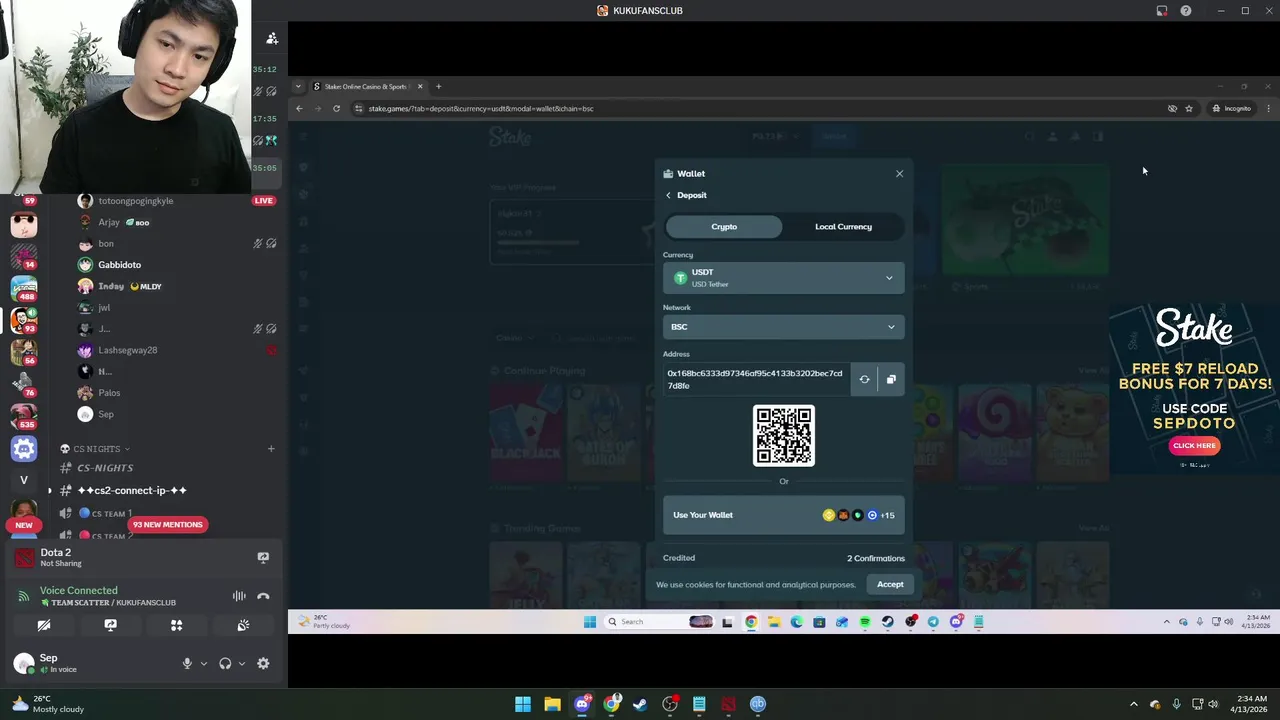The image size is (1280, 720).
Task: Open the members list icon
Action: (272, 39)
